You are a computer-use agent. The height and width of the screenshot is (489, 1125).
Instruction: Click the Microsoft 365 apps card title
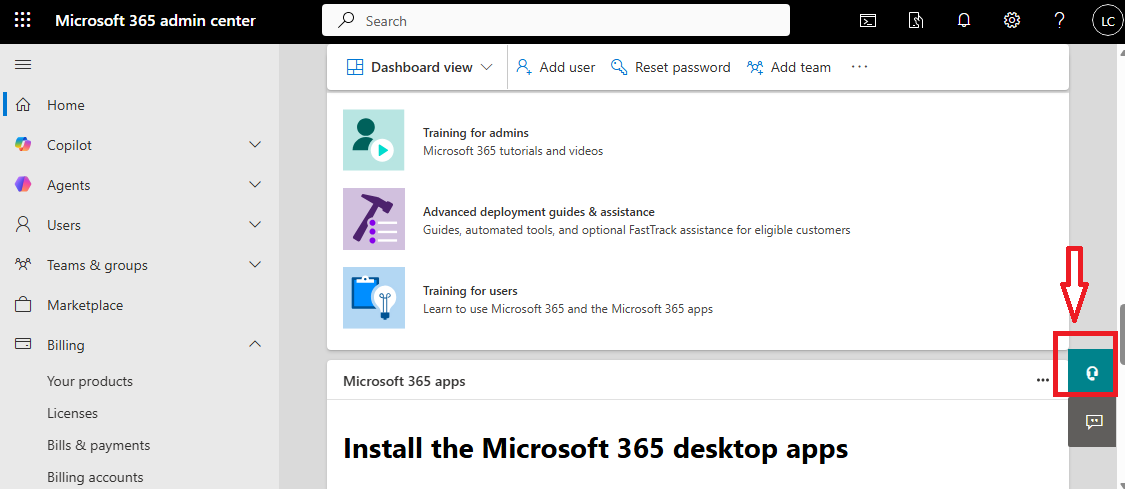[x=404, y=381]
